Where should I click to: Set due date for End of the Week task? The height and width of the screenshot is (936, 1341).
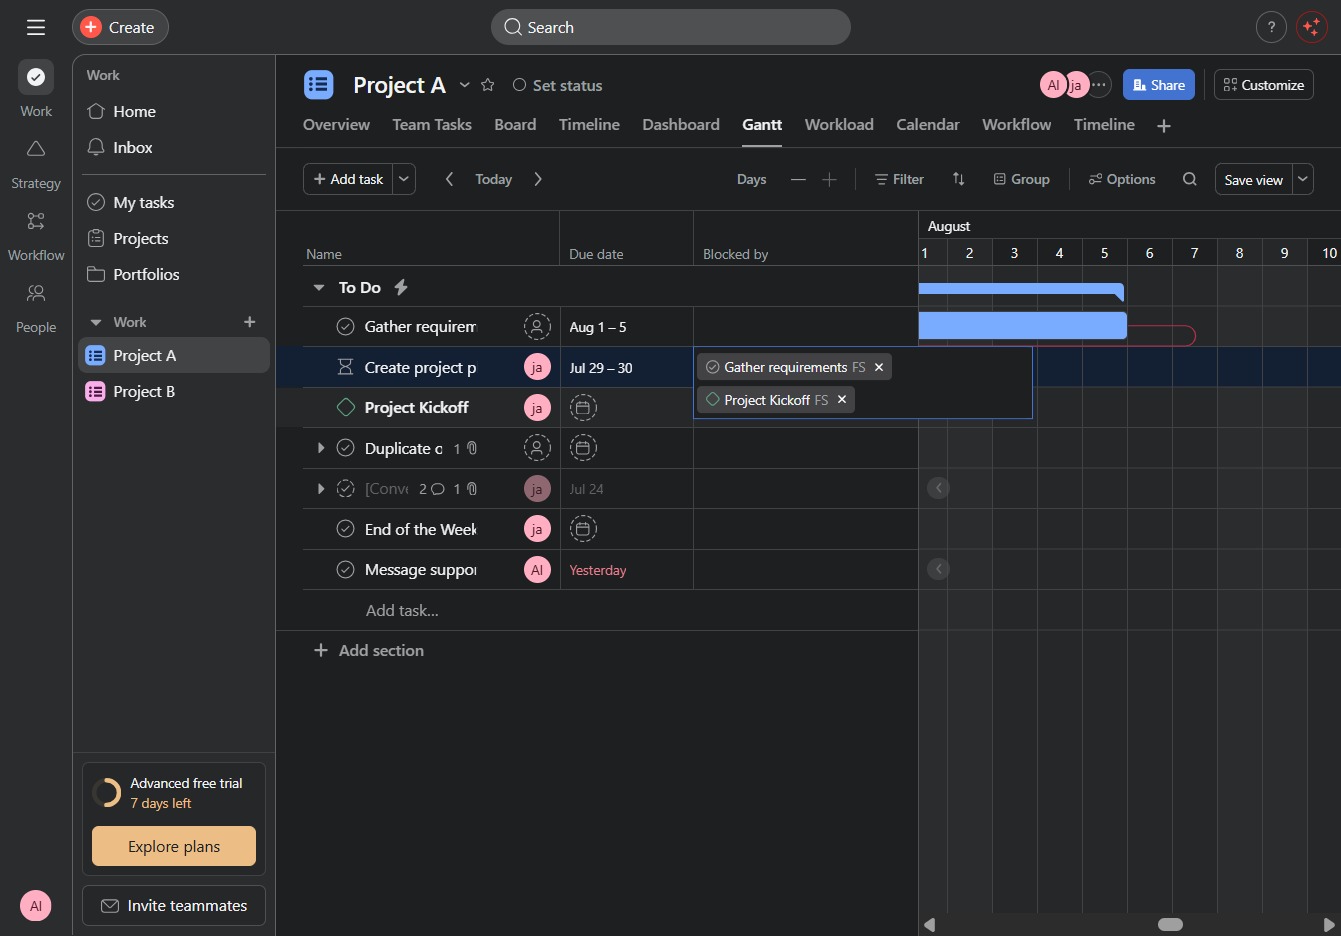point(583,529)
